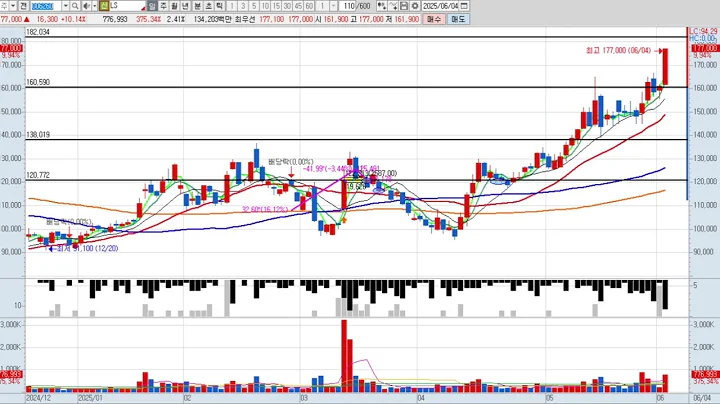The width and height of the screenshot is (720, 404).
Task: Click the 2025/01 date axis label
Action: pyautogui.click(x=90, y=398)
